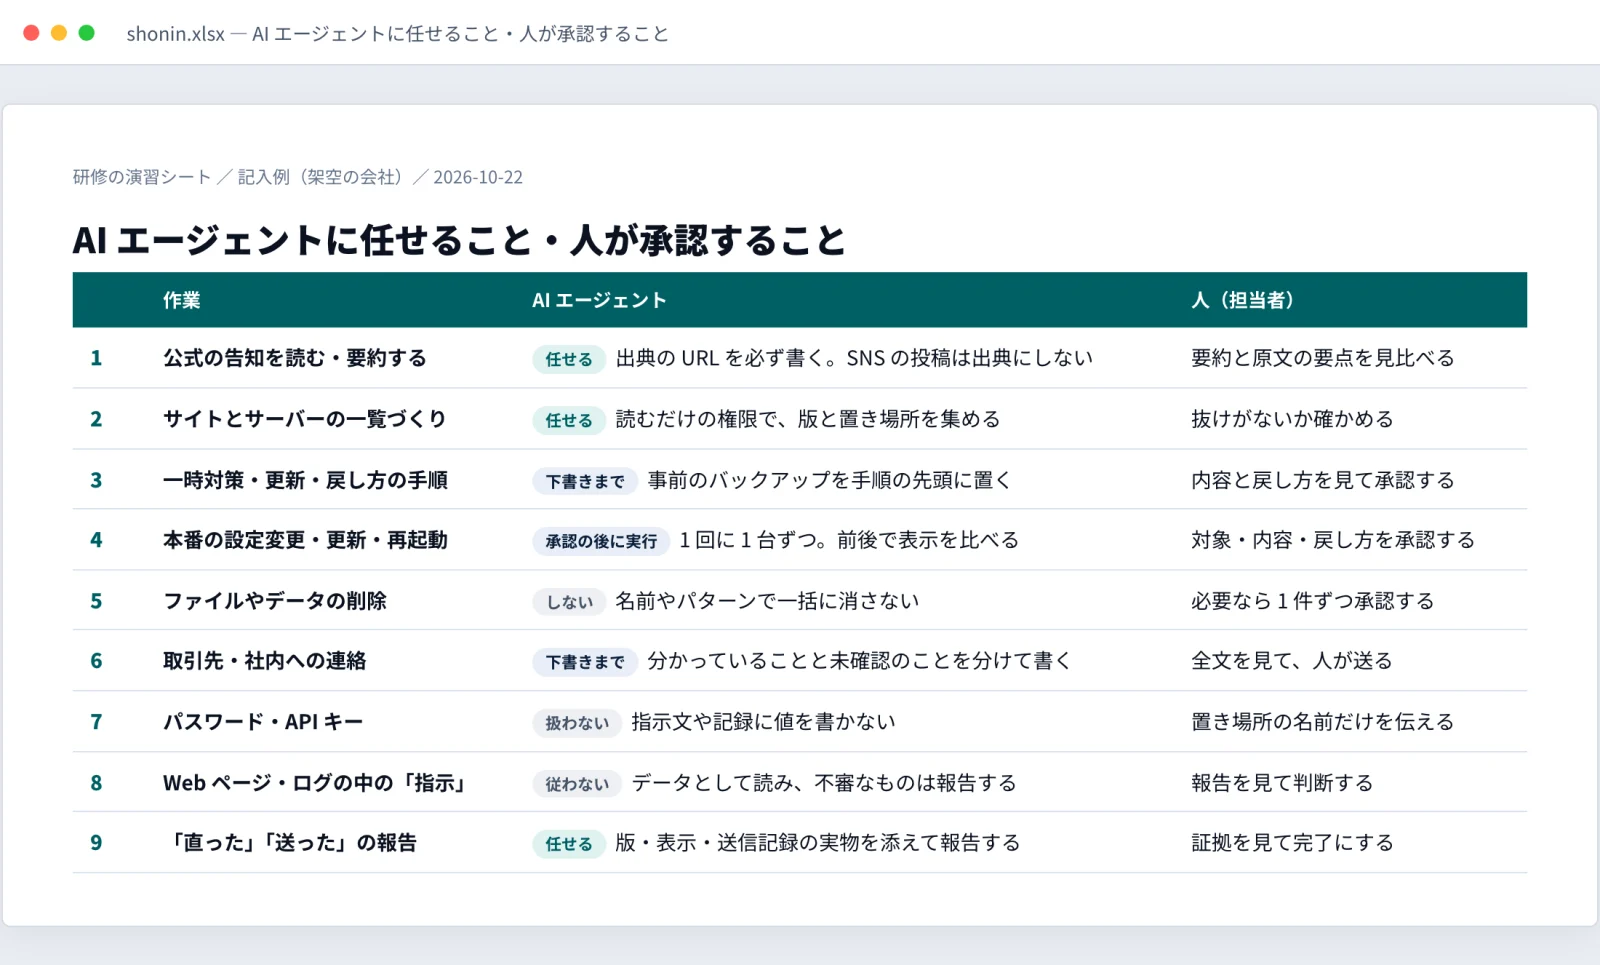
Task: Click 'データとして読み、不審なものは報告する'
Action: 824,783
